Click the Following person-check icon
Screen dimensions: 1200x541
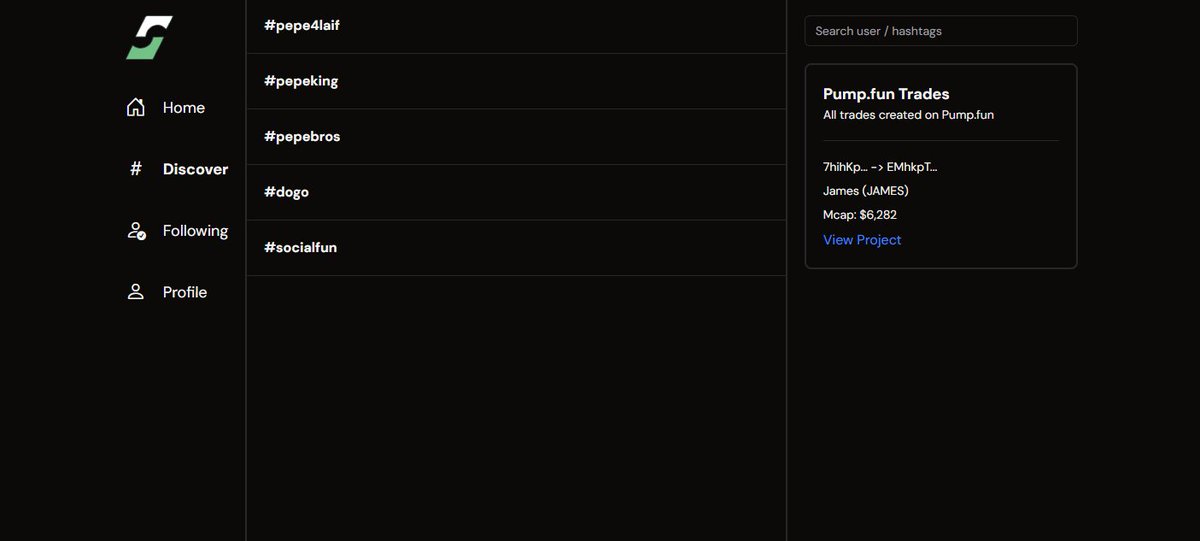click(x=136, y=230)
